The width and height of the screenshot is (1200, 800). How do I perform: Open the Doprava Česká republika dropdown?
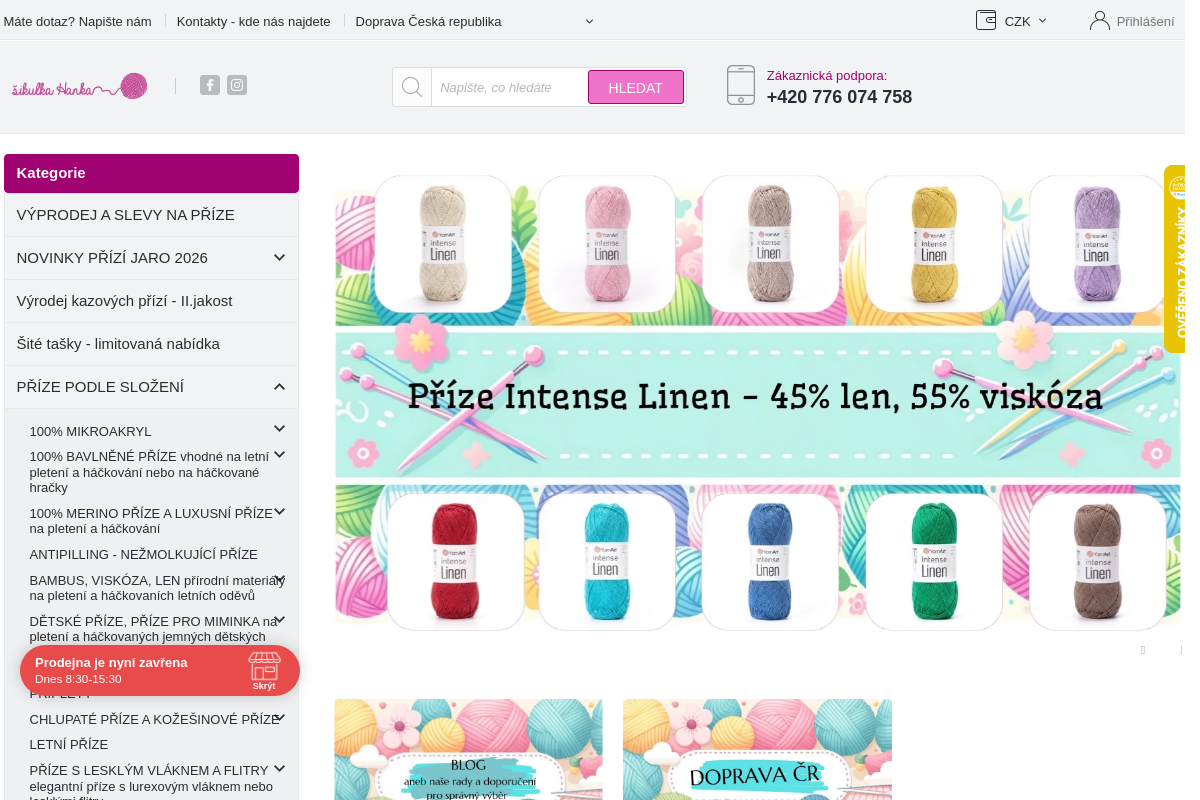pos(475,21)
